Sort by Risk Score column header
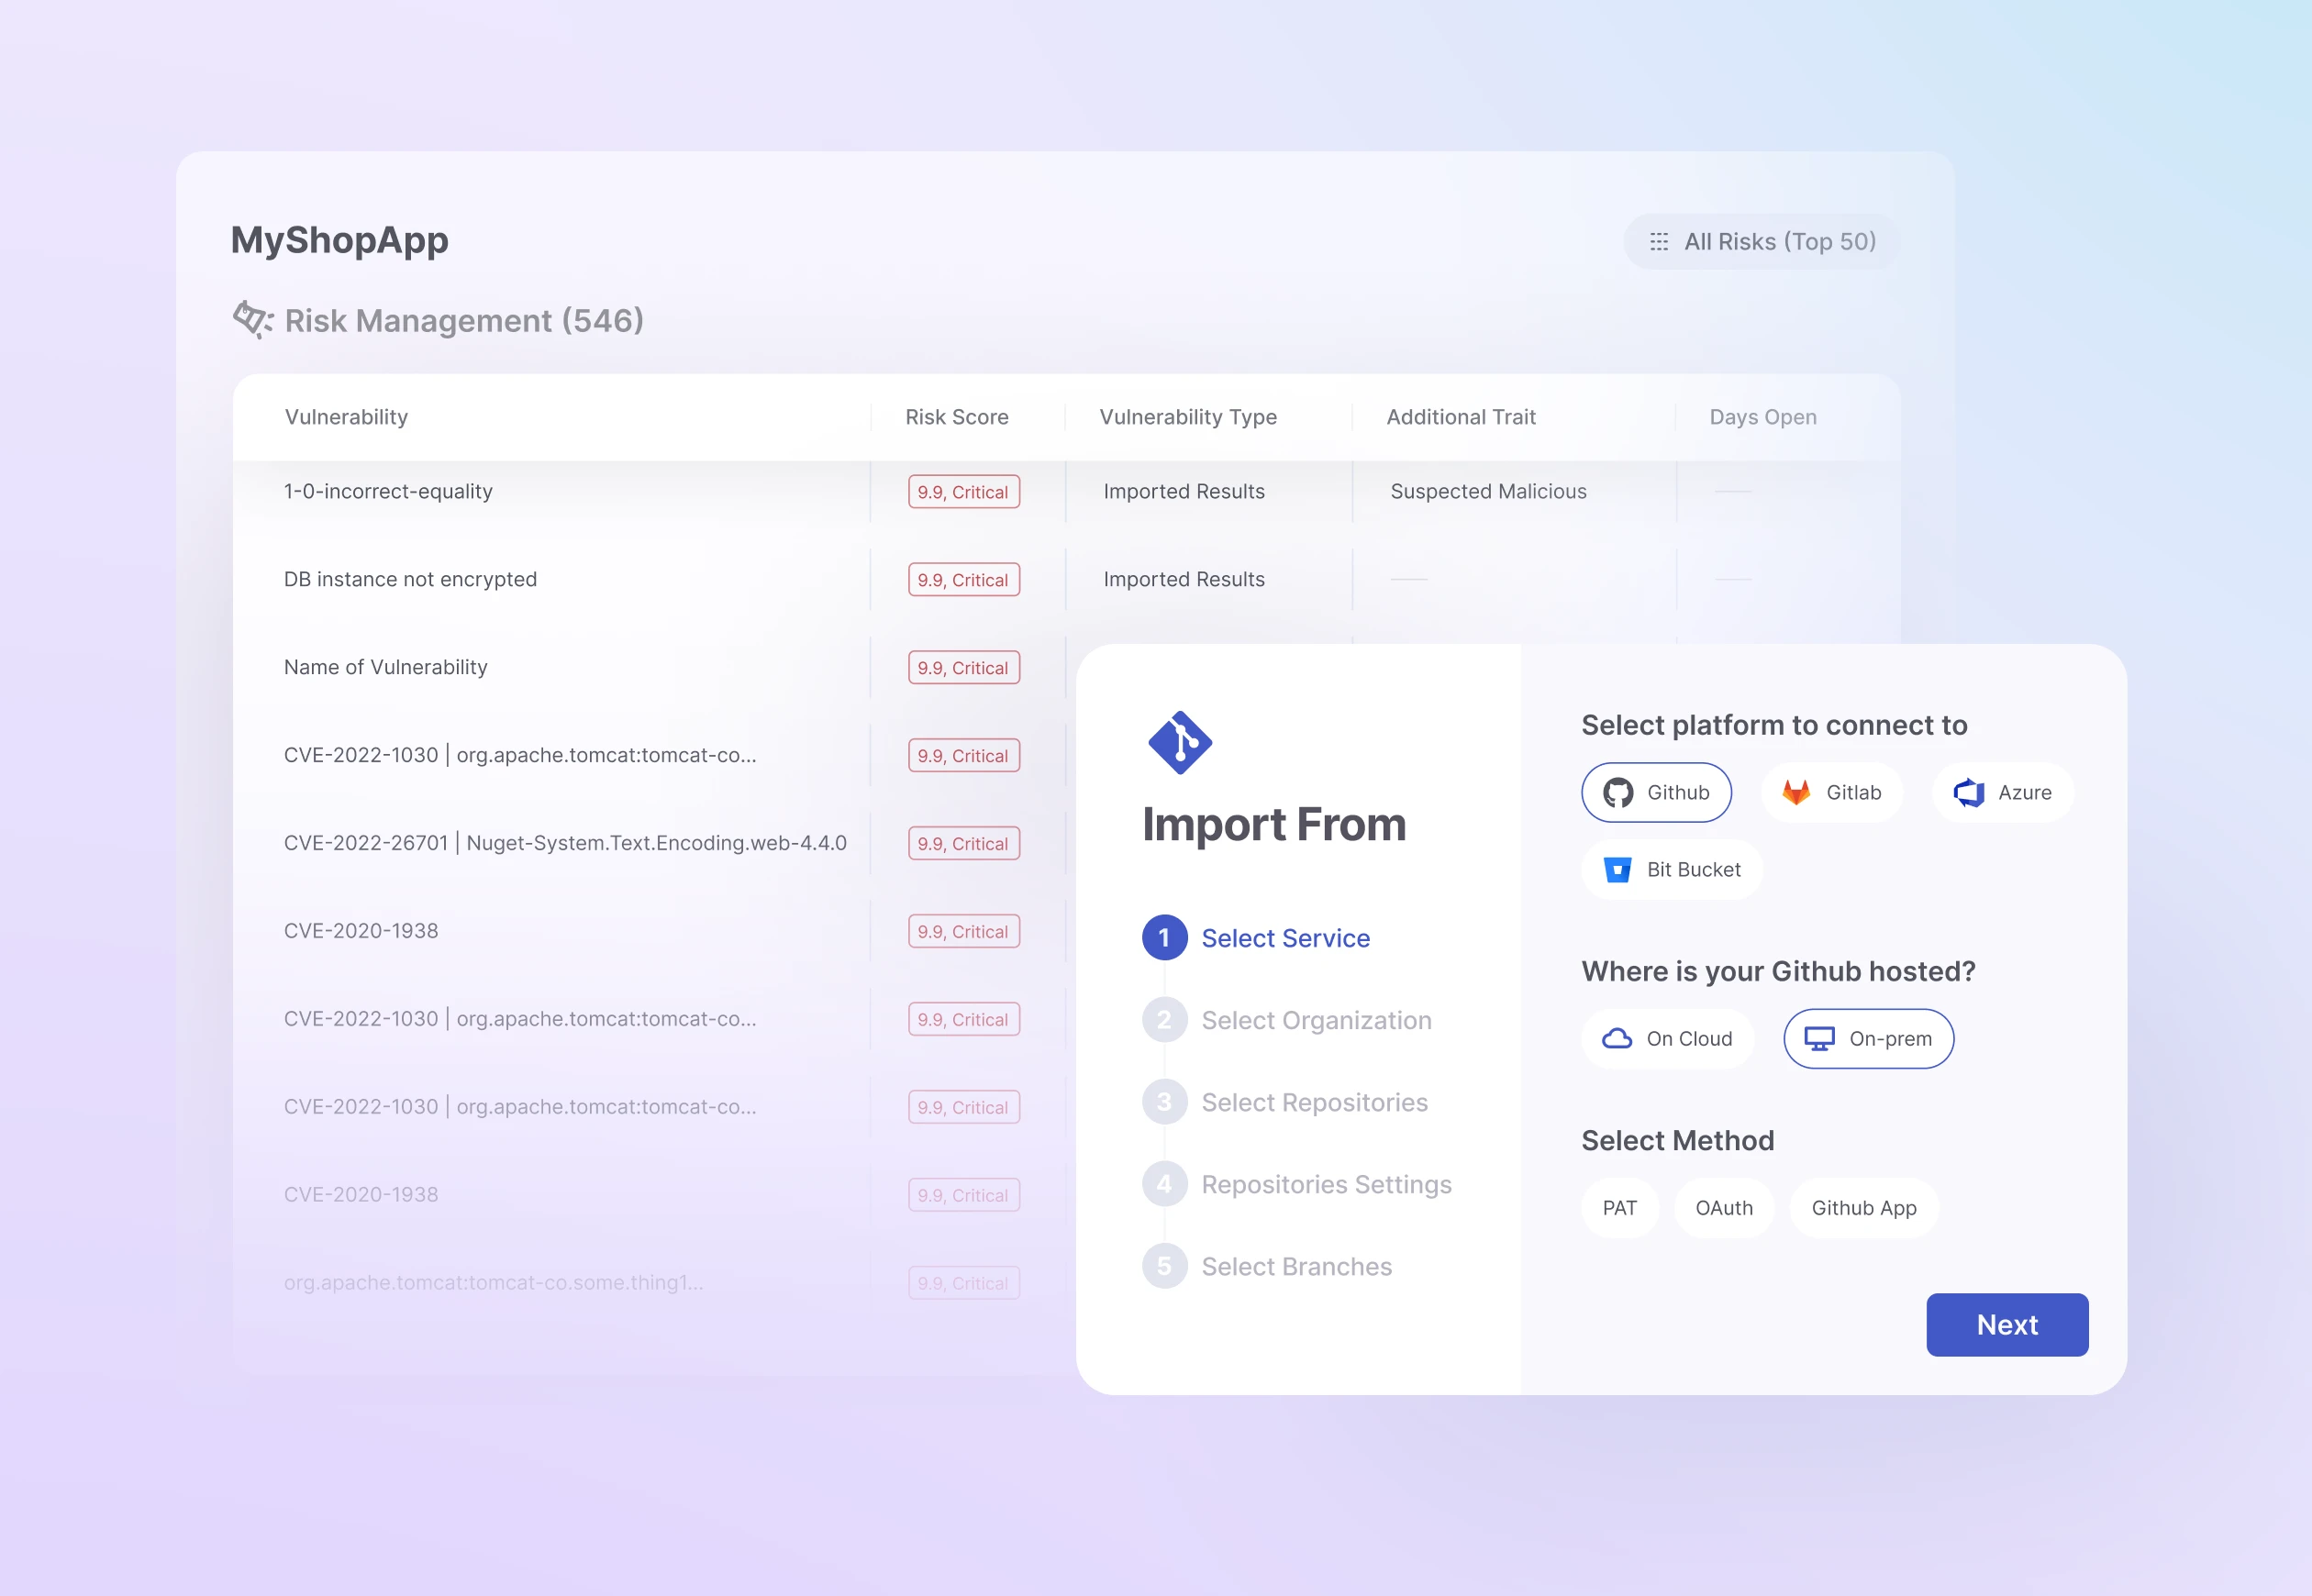The image size is (2312, 1596). click(x=956, y=417)
